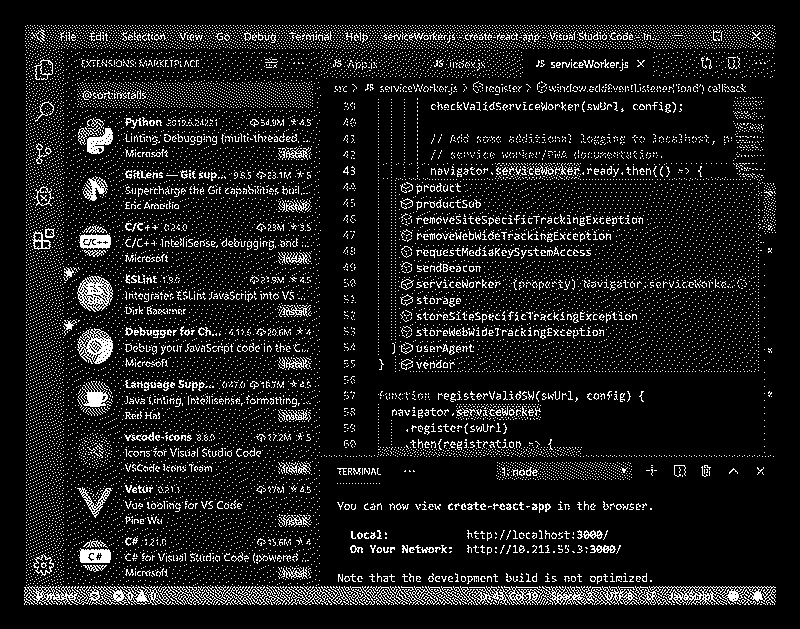
Task: Open the Terminal menu
Action: click(310, 37)
